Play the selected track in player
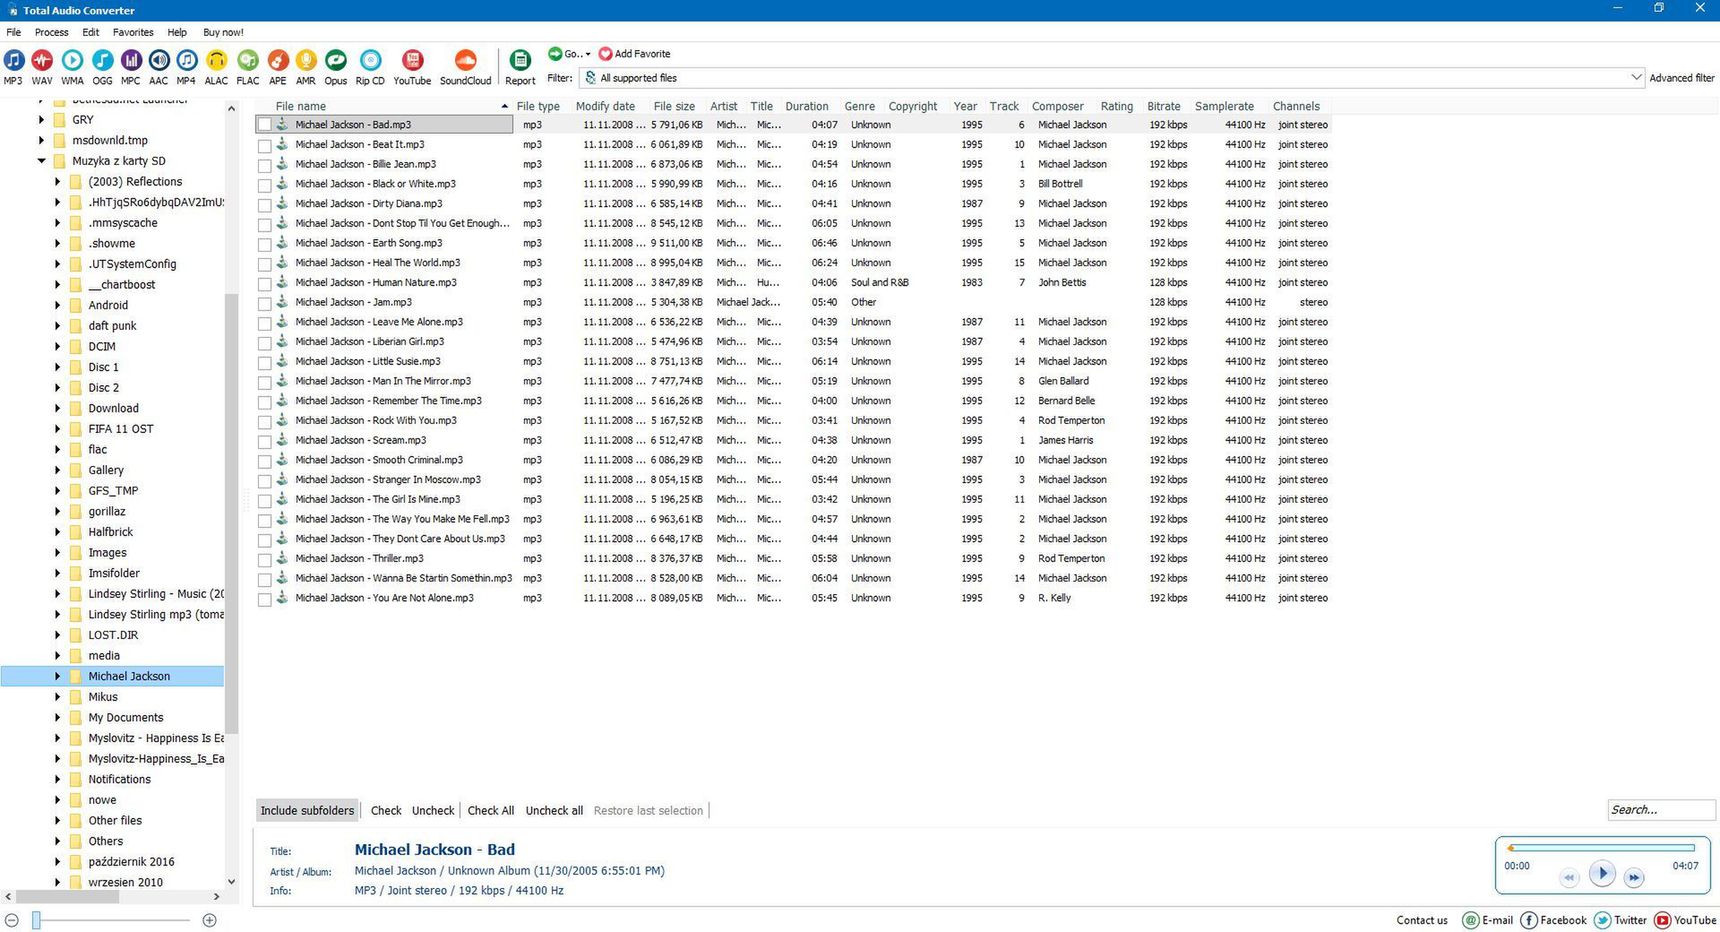 1602,873
